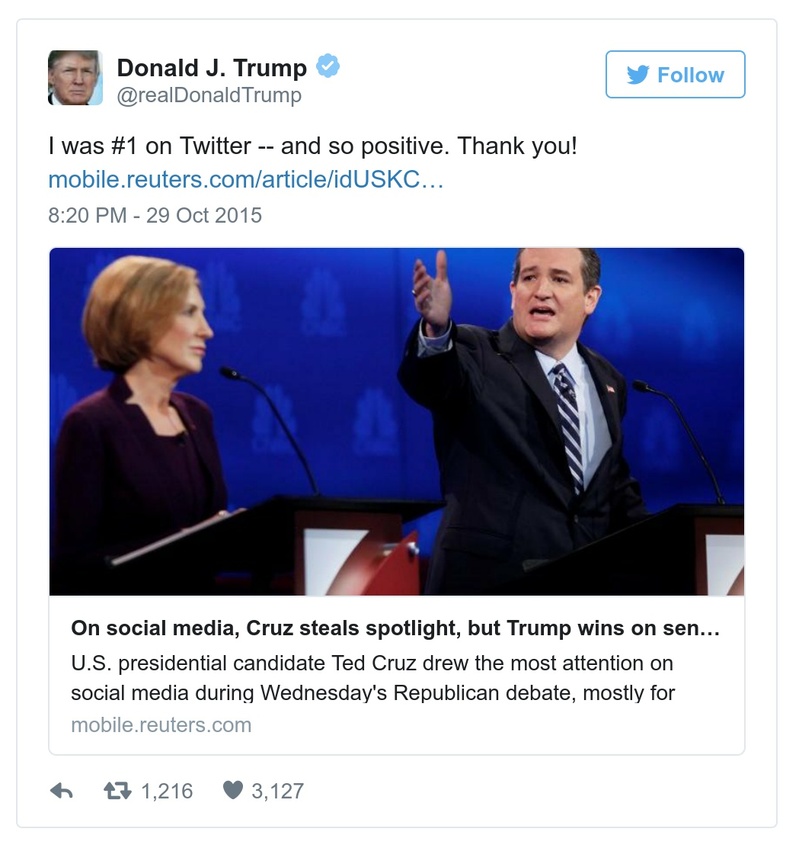Open Donald Trump's profile avatar
Image resolution: width=799 pixels, height=848 pixels.
(75, 76)
